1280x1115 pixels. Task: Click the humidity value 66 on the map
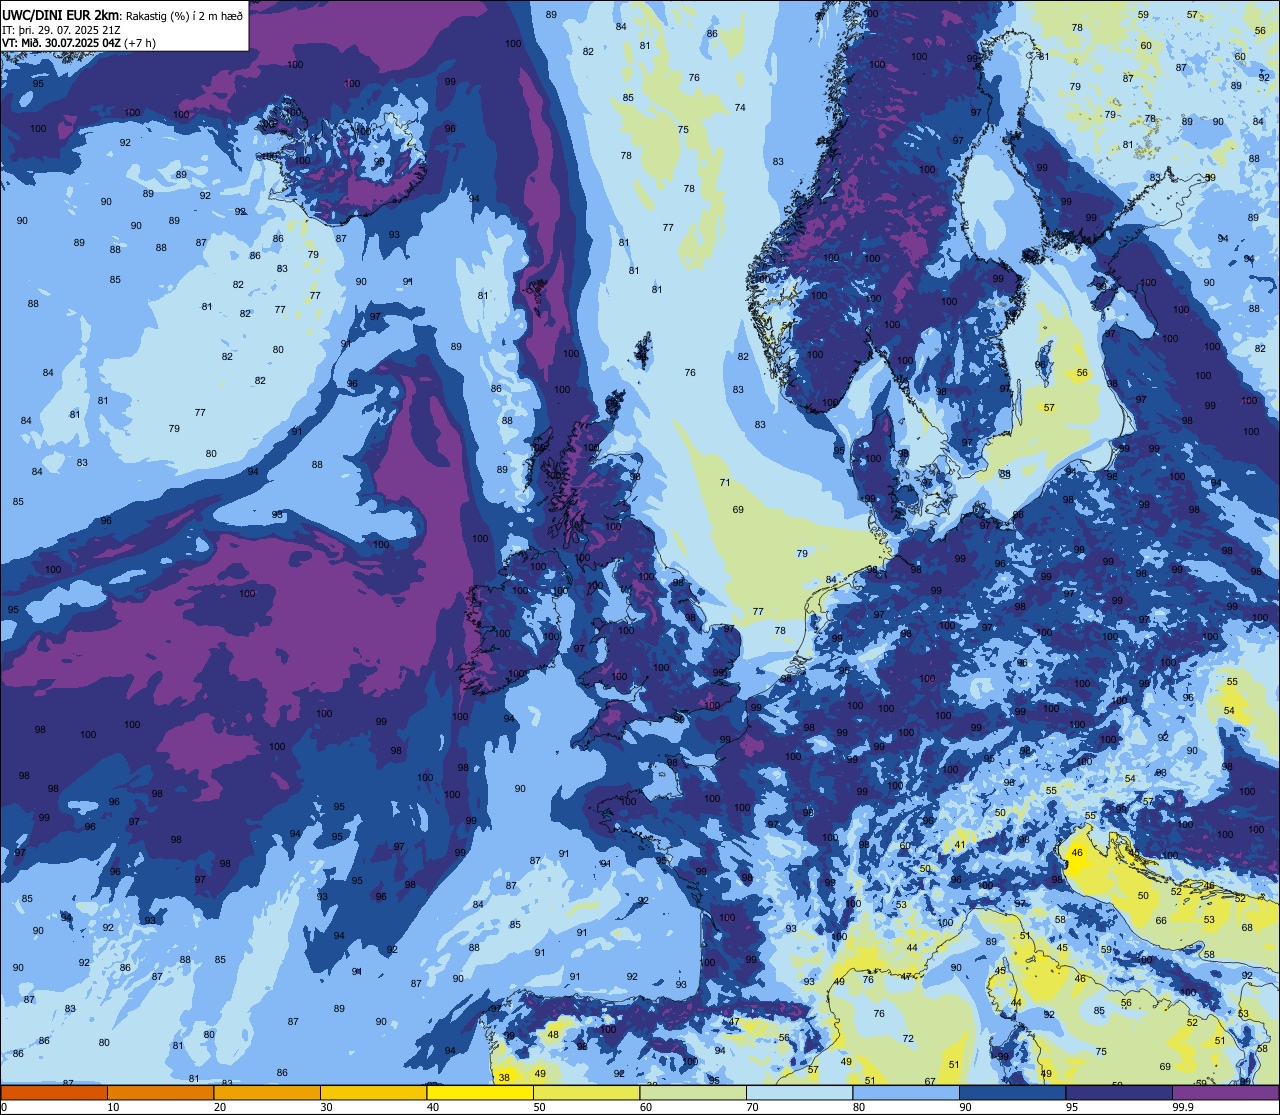coord(1161,921)
